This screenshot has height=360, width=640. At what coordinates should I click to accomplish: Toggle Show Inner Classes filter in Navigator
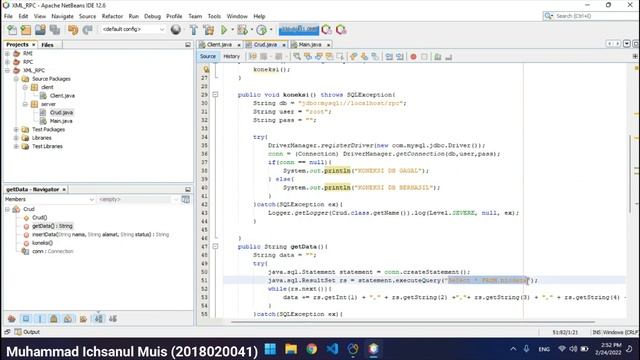click(x=68, y=319)
